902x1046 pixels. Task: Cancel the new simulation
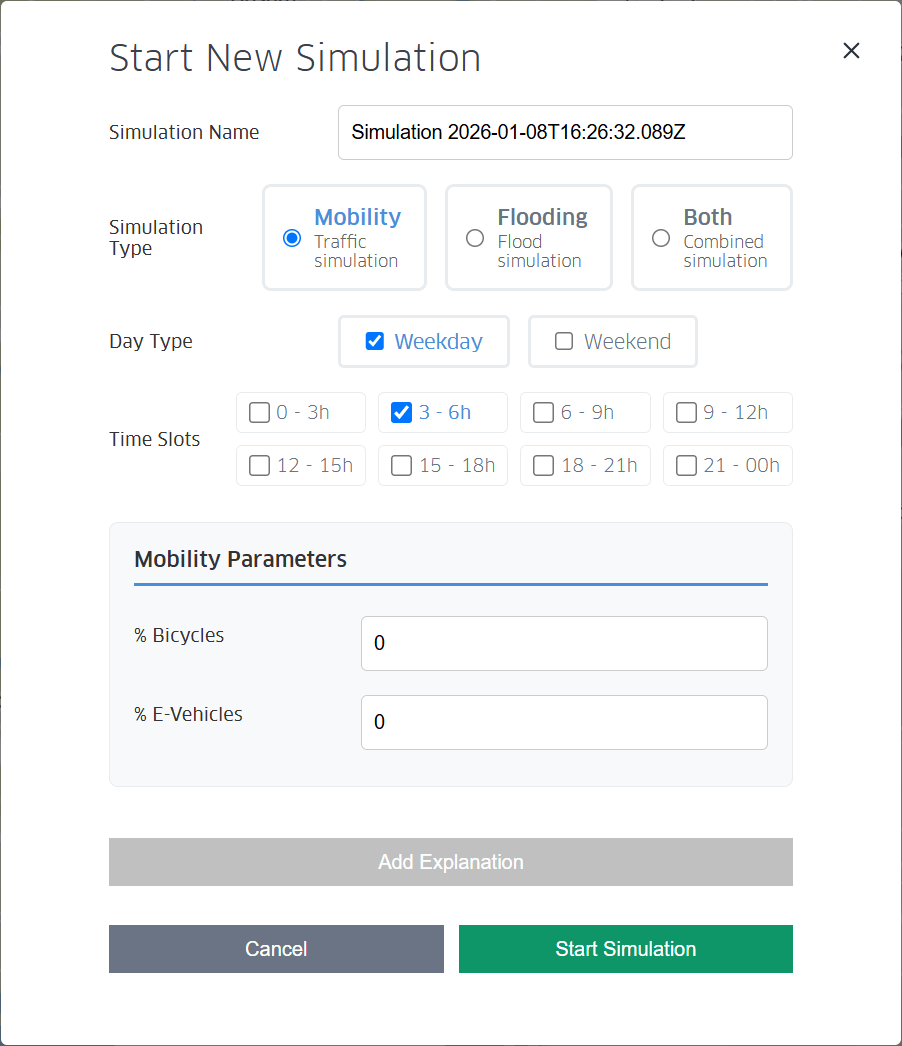[x=276, y=949]
